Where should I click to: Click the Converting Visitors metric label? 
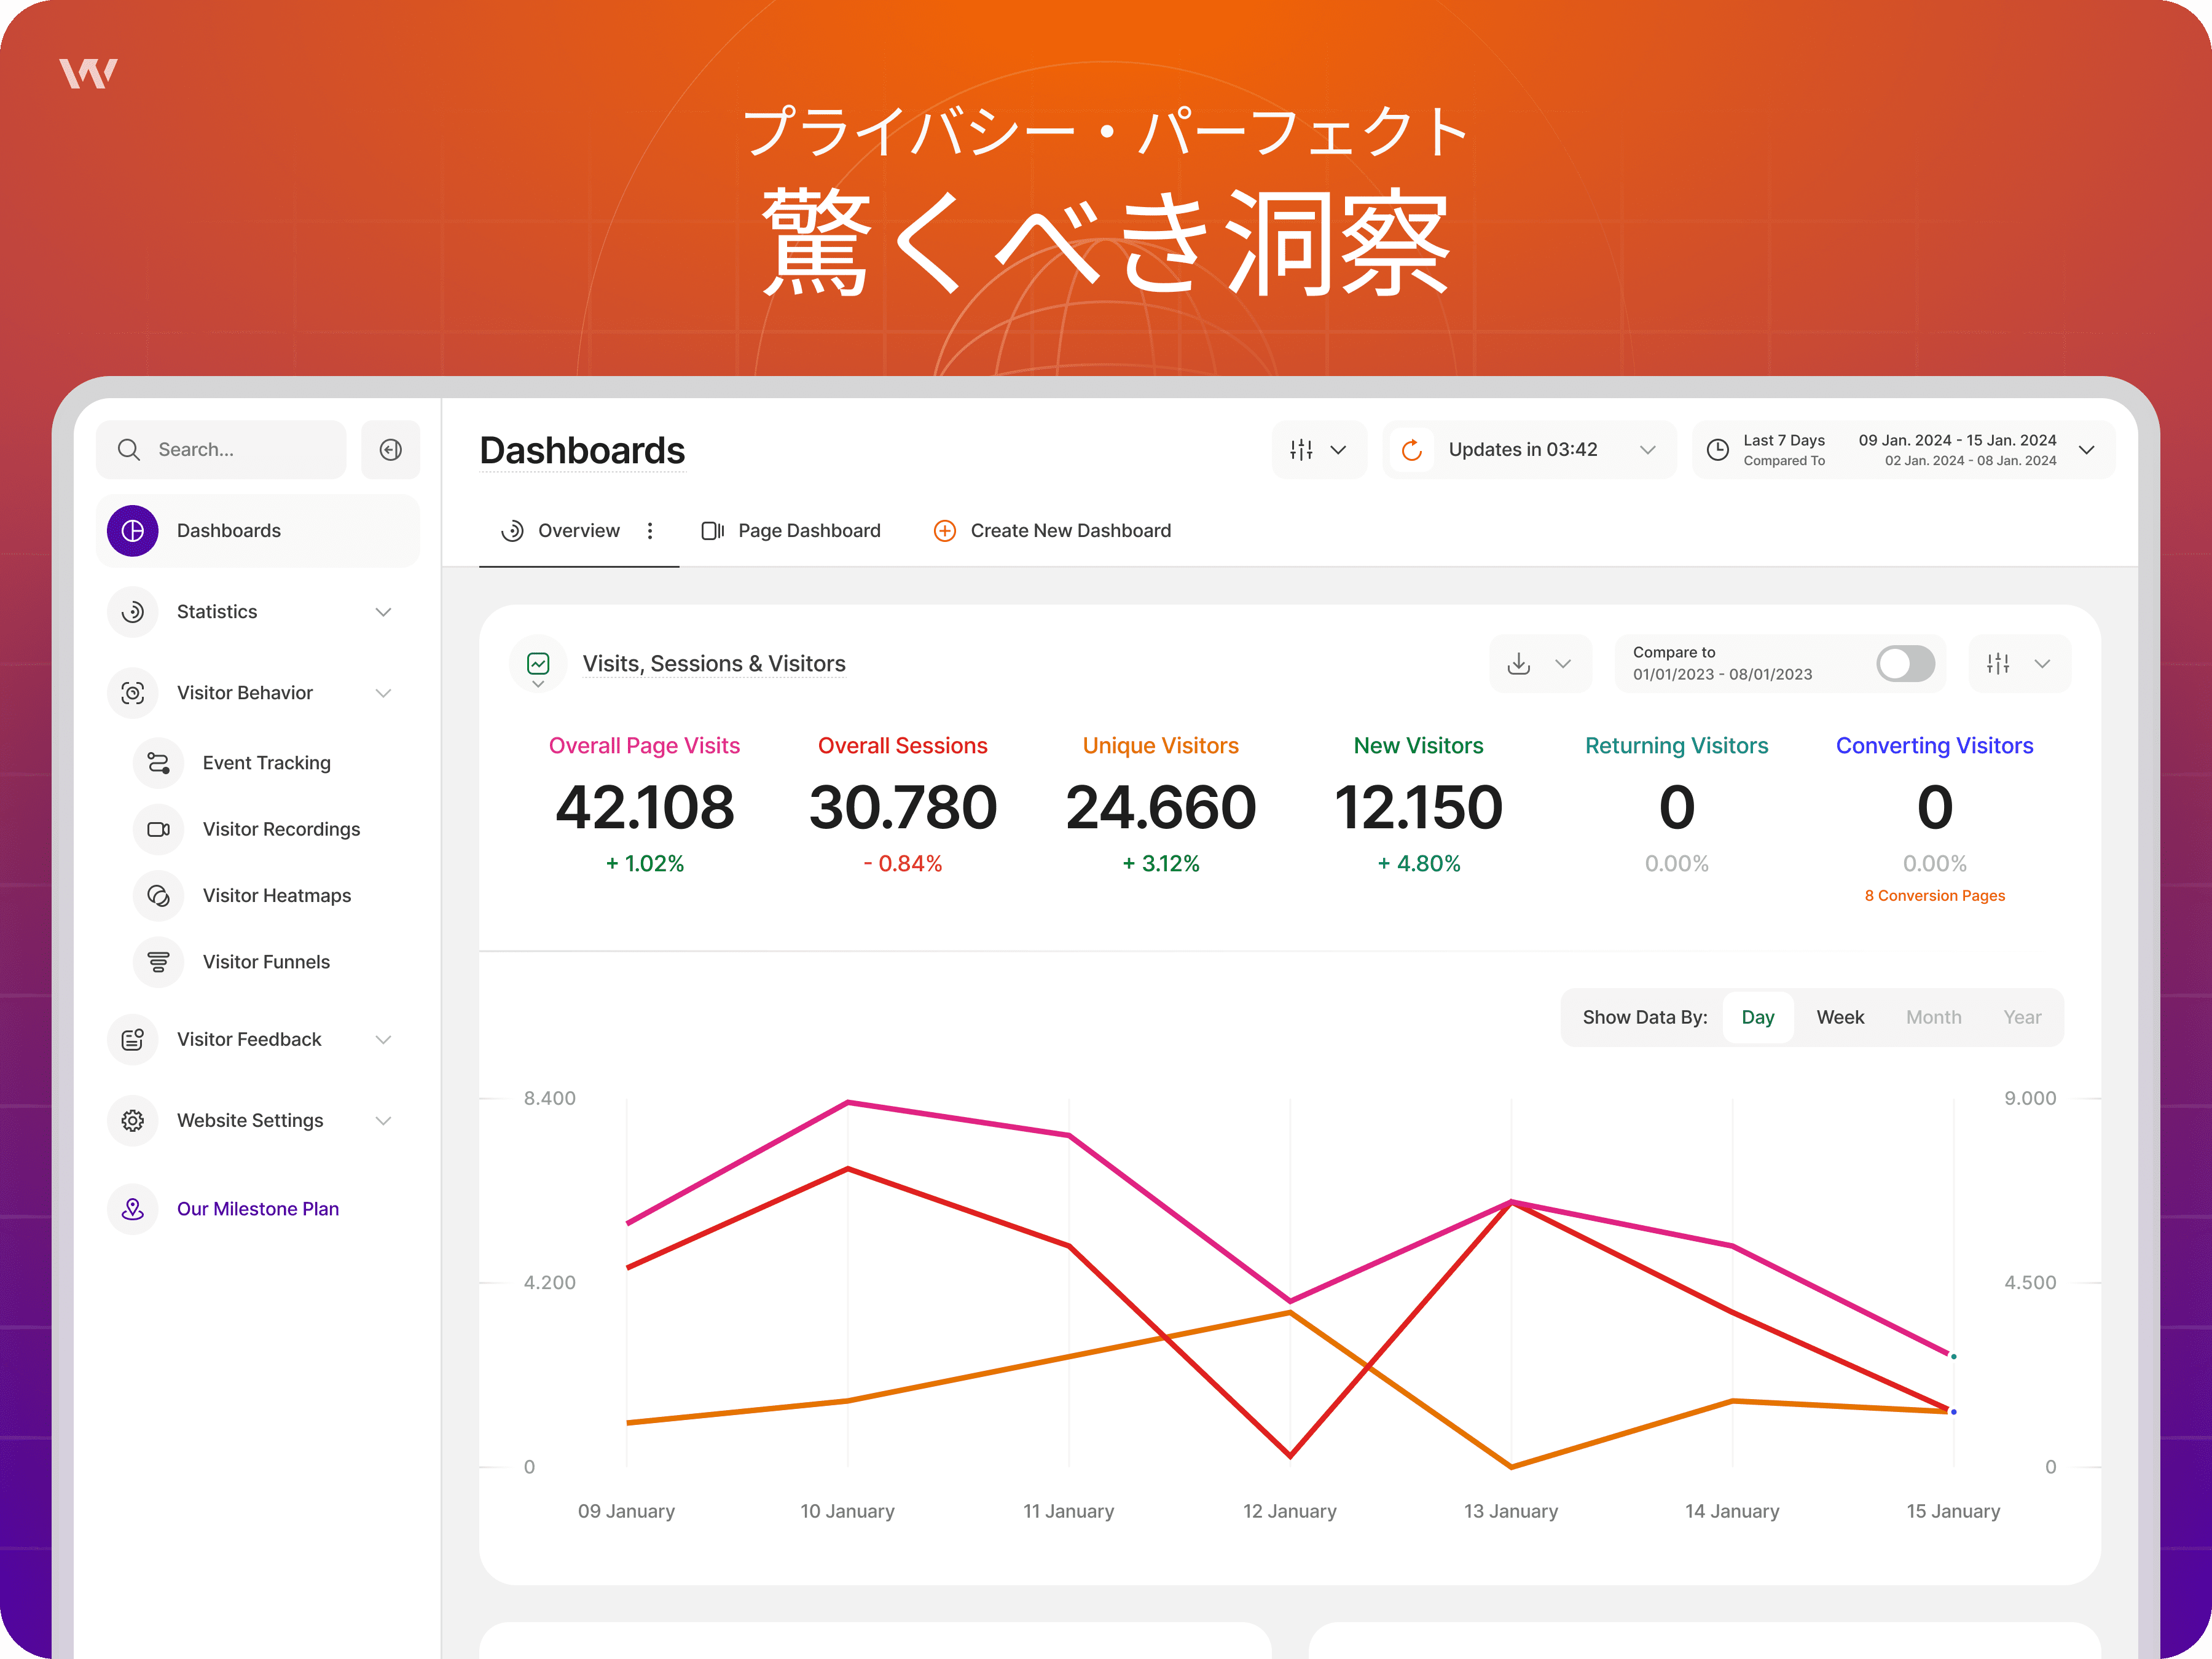[x=1934, y=746]
